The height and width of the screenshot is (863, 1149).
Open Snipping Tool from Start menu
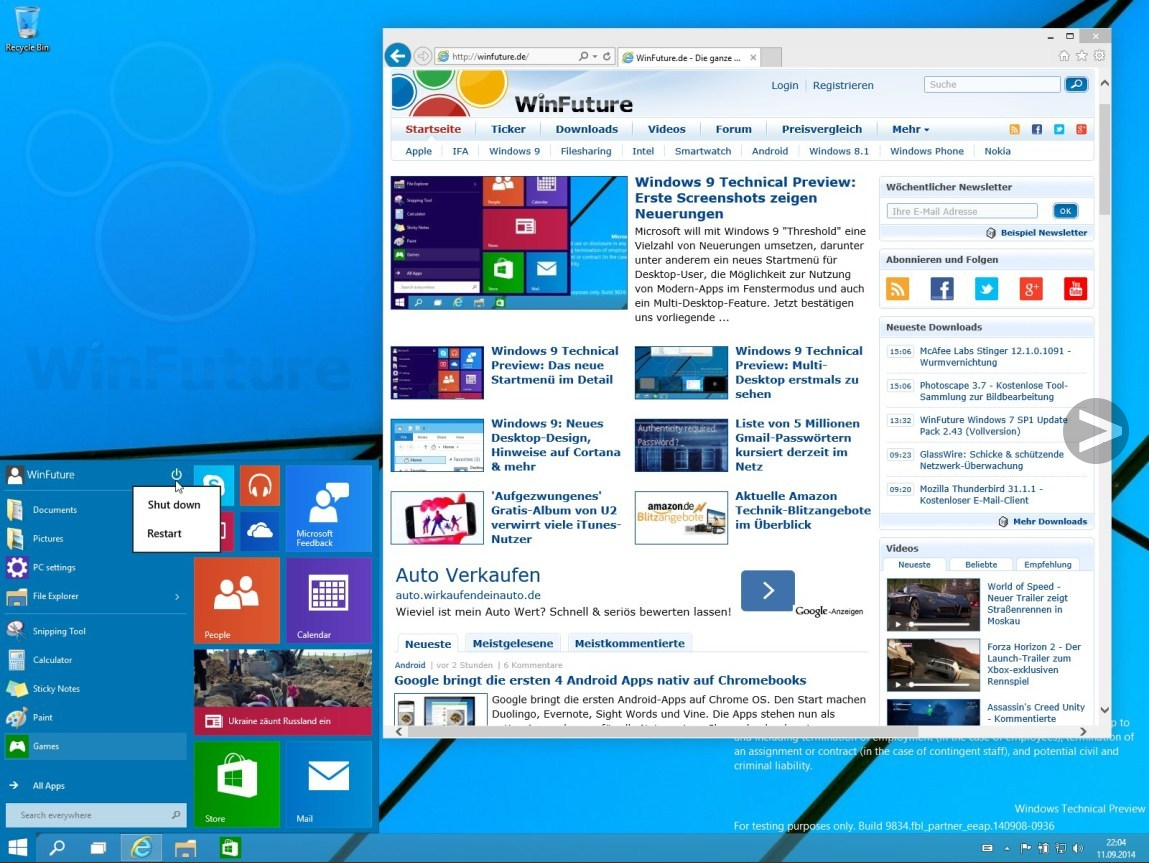[x=58, y=631]
